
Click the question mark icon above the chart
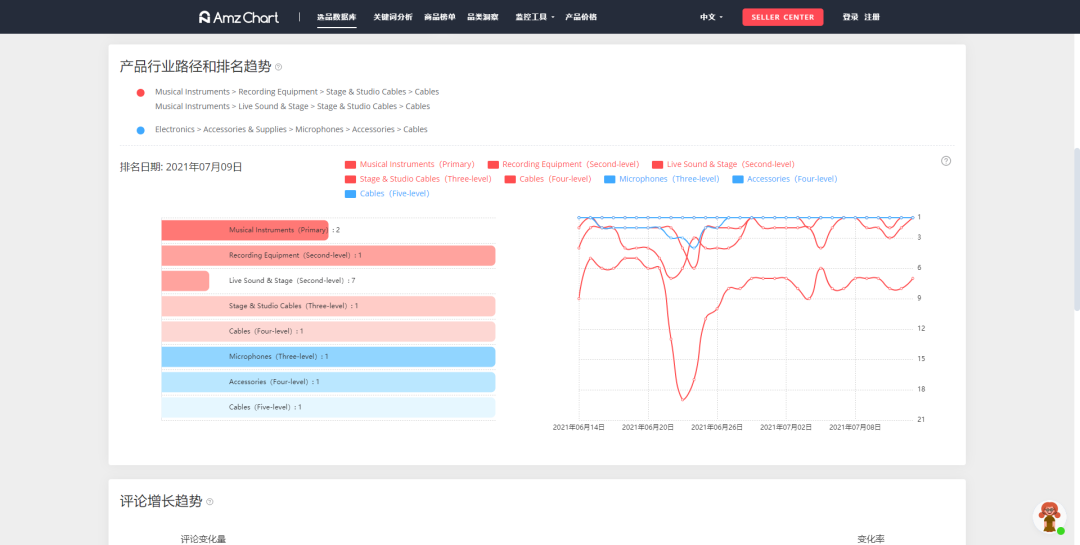[x=946, y=161]
